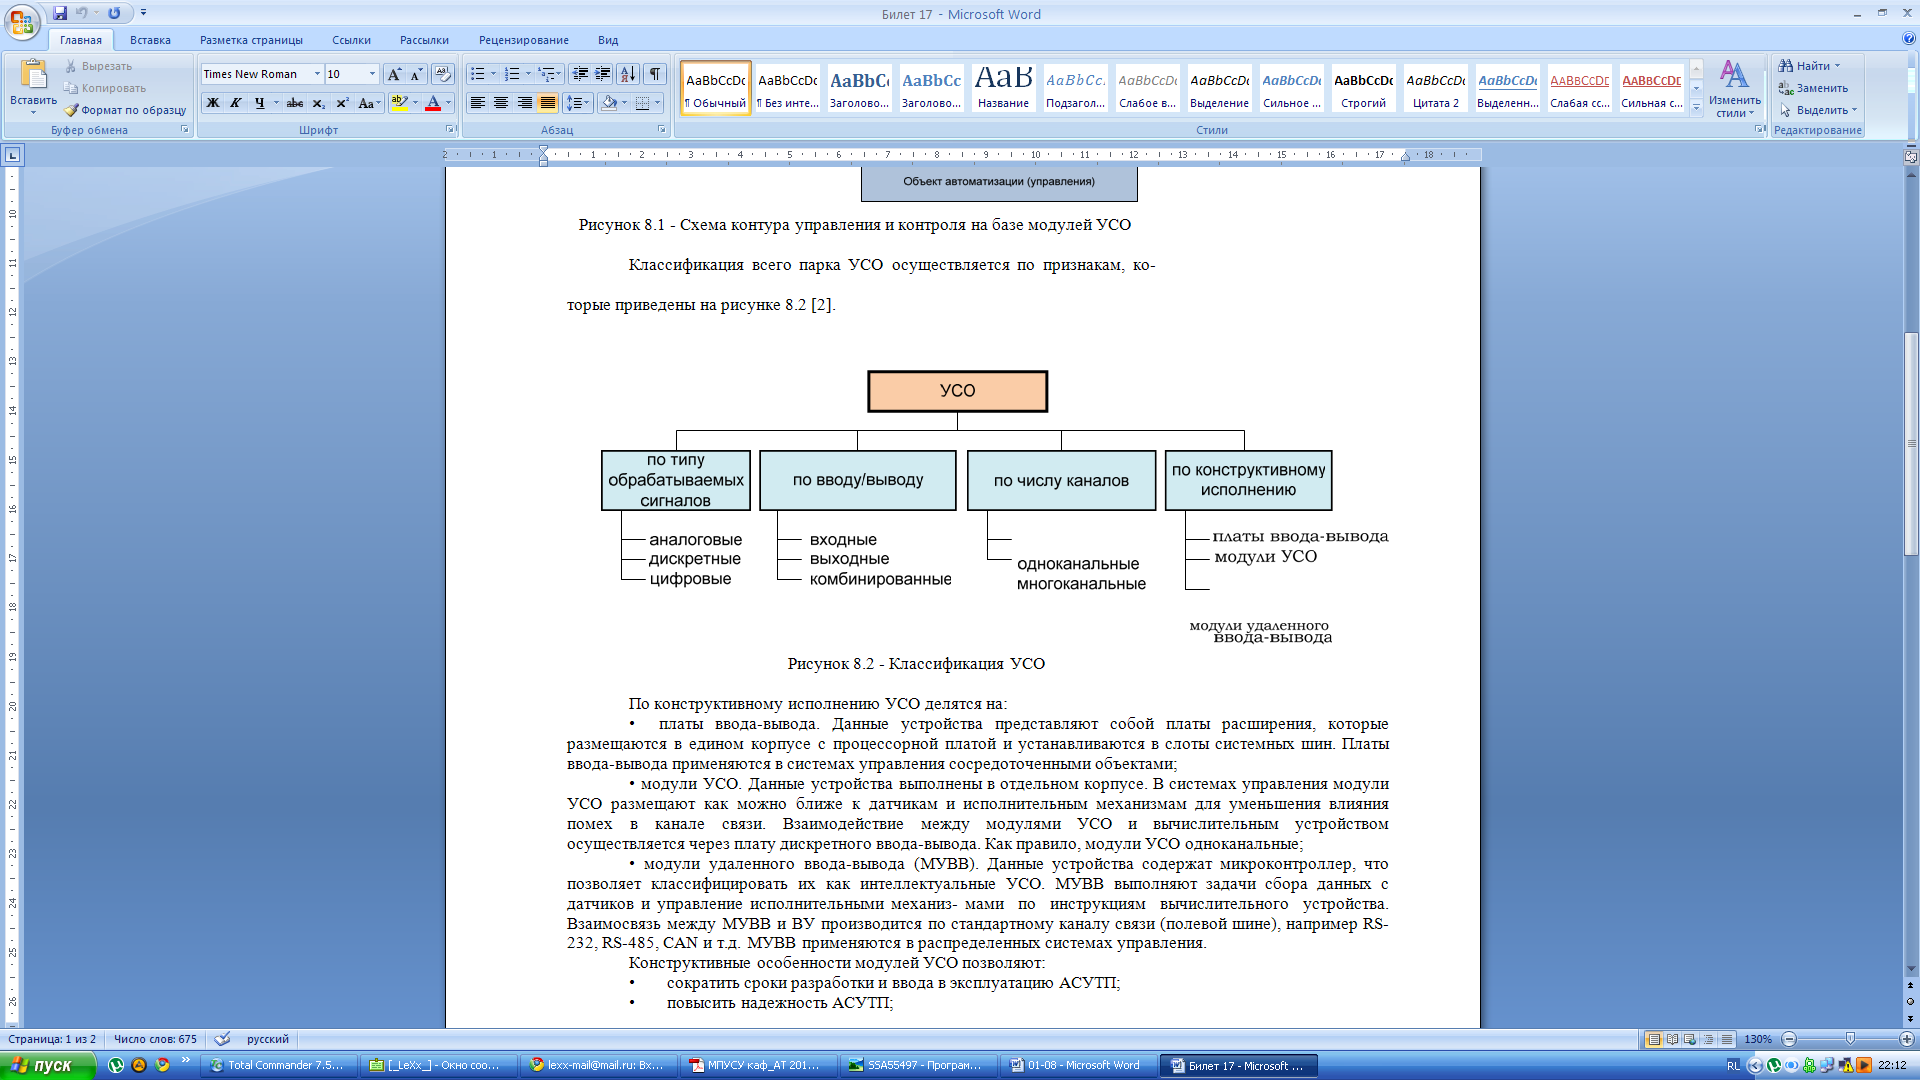The height and width of the screenshot is (1080, 1920).
Task: Open the Вставка tab
Action: click(150, 40)
